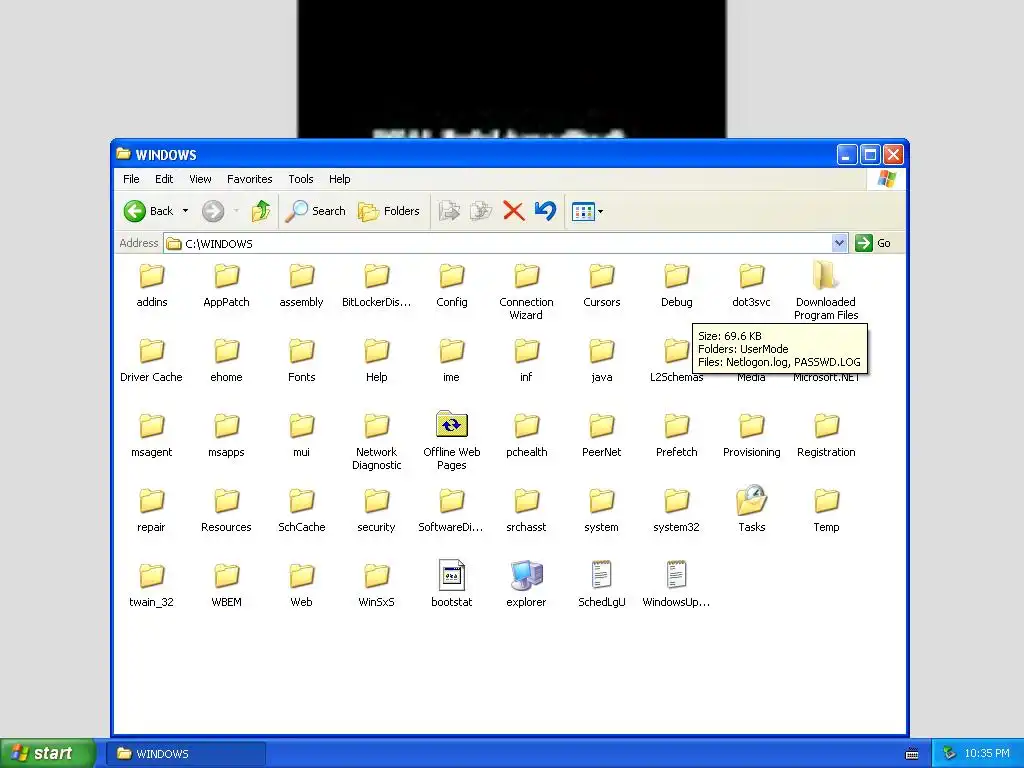Go back with the Back button
Viewport: 1024px width, 768px height.
[148, 211]
